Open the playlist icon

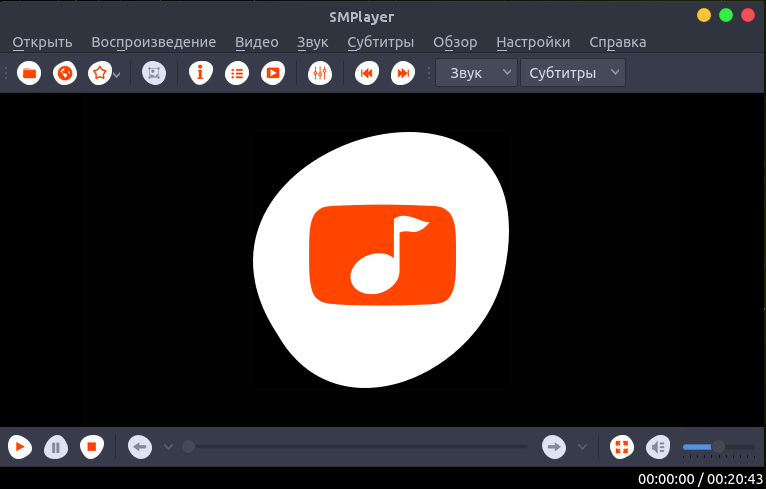point(237,73)
